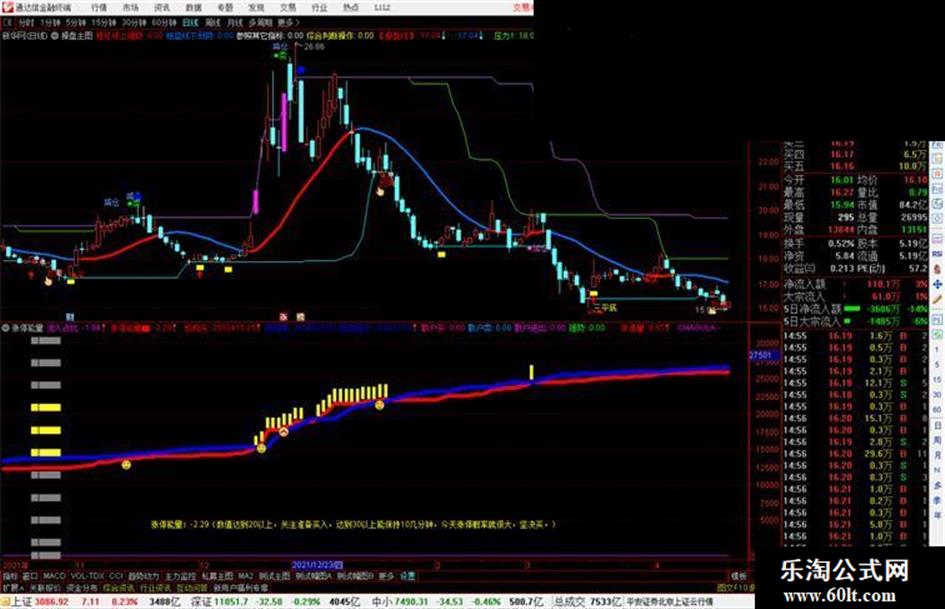
Task: Select the 指标 tab at bottom
Action: coord(10,576)
